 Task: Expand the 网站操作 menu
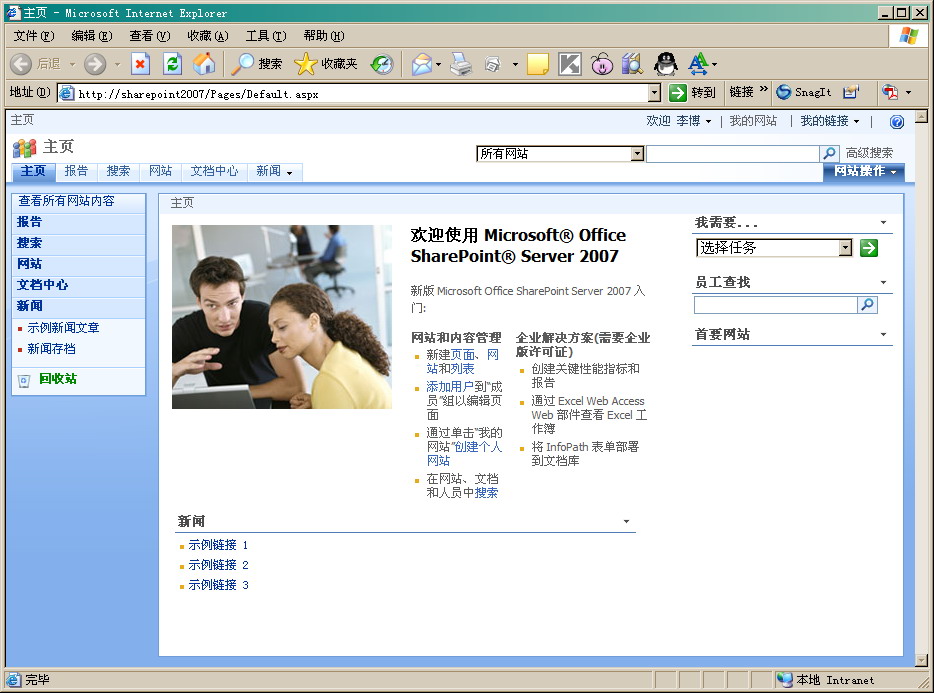pos(864,171)
